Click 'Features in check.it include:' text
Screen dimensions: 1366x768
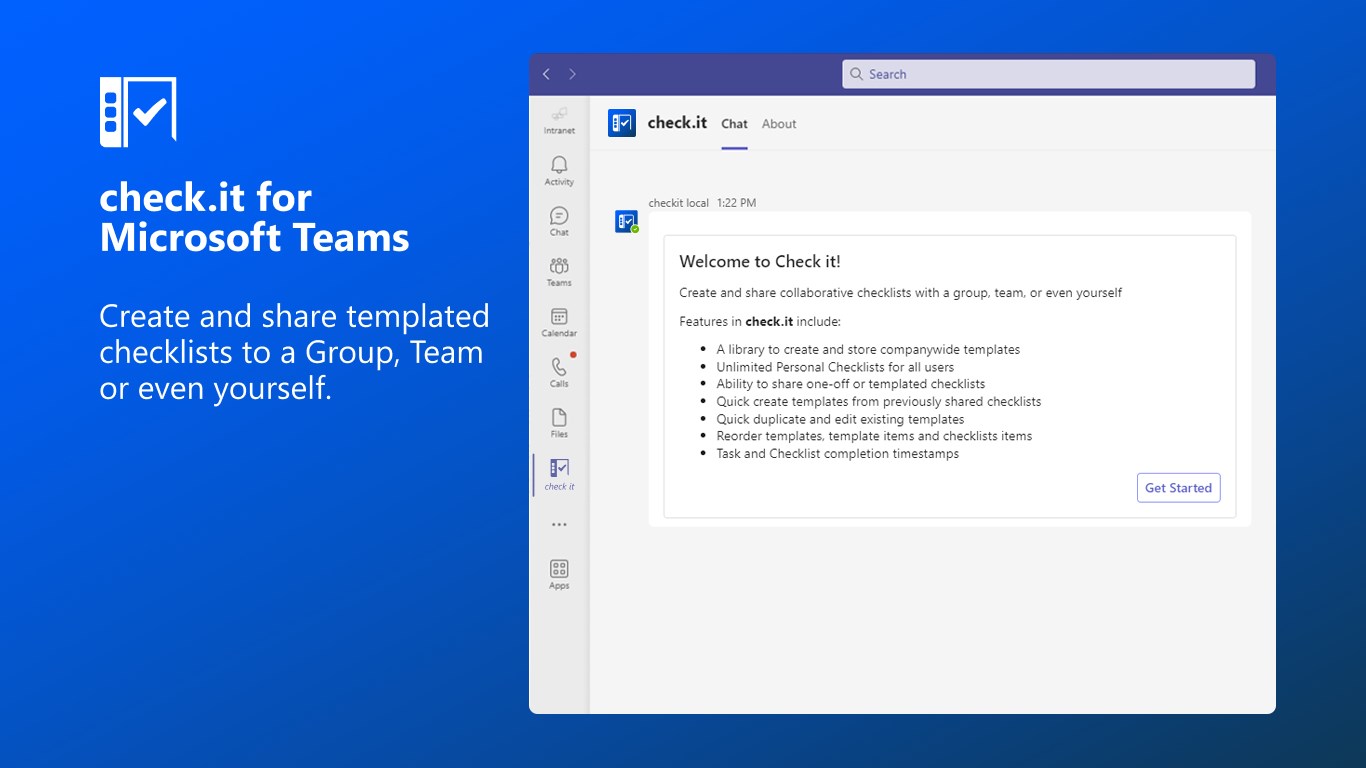[760, 322]
